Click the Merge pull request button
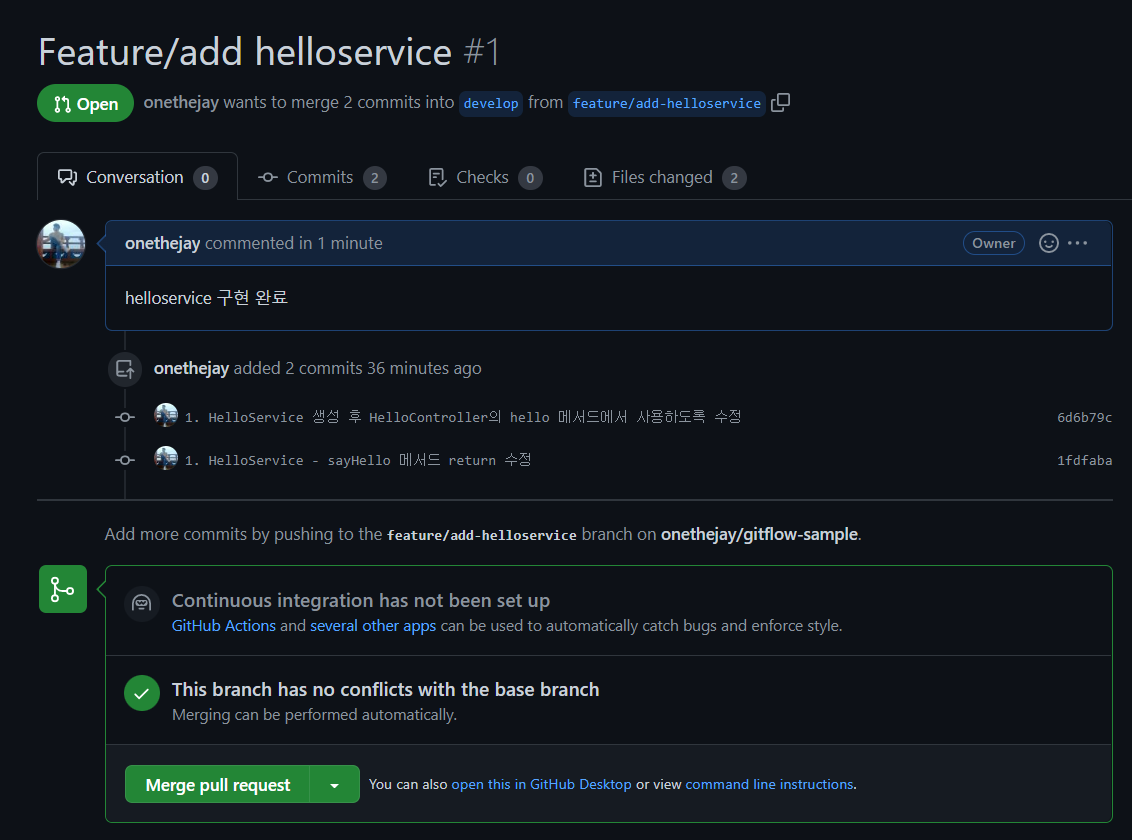The width and height of the screenshot is (1132, 840). 217,784
